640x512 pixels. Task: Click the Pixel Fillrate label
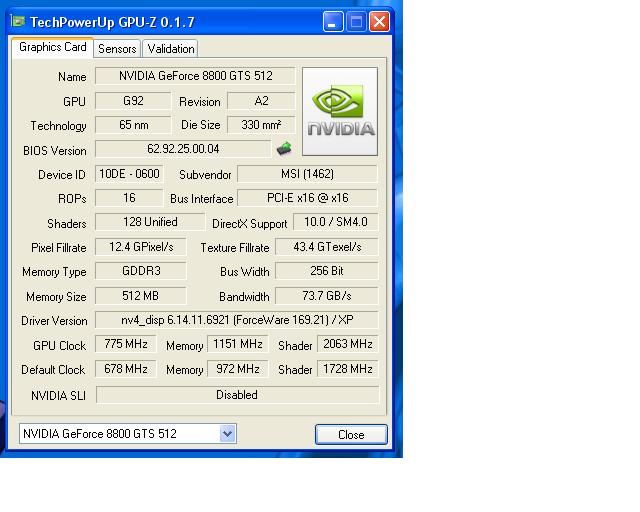[x=59, y=248]
